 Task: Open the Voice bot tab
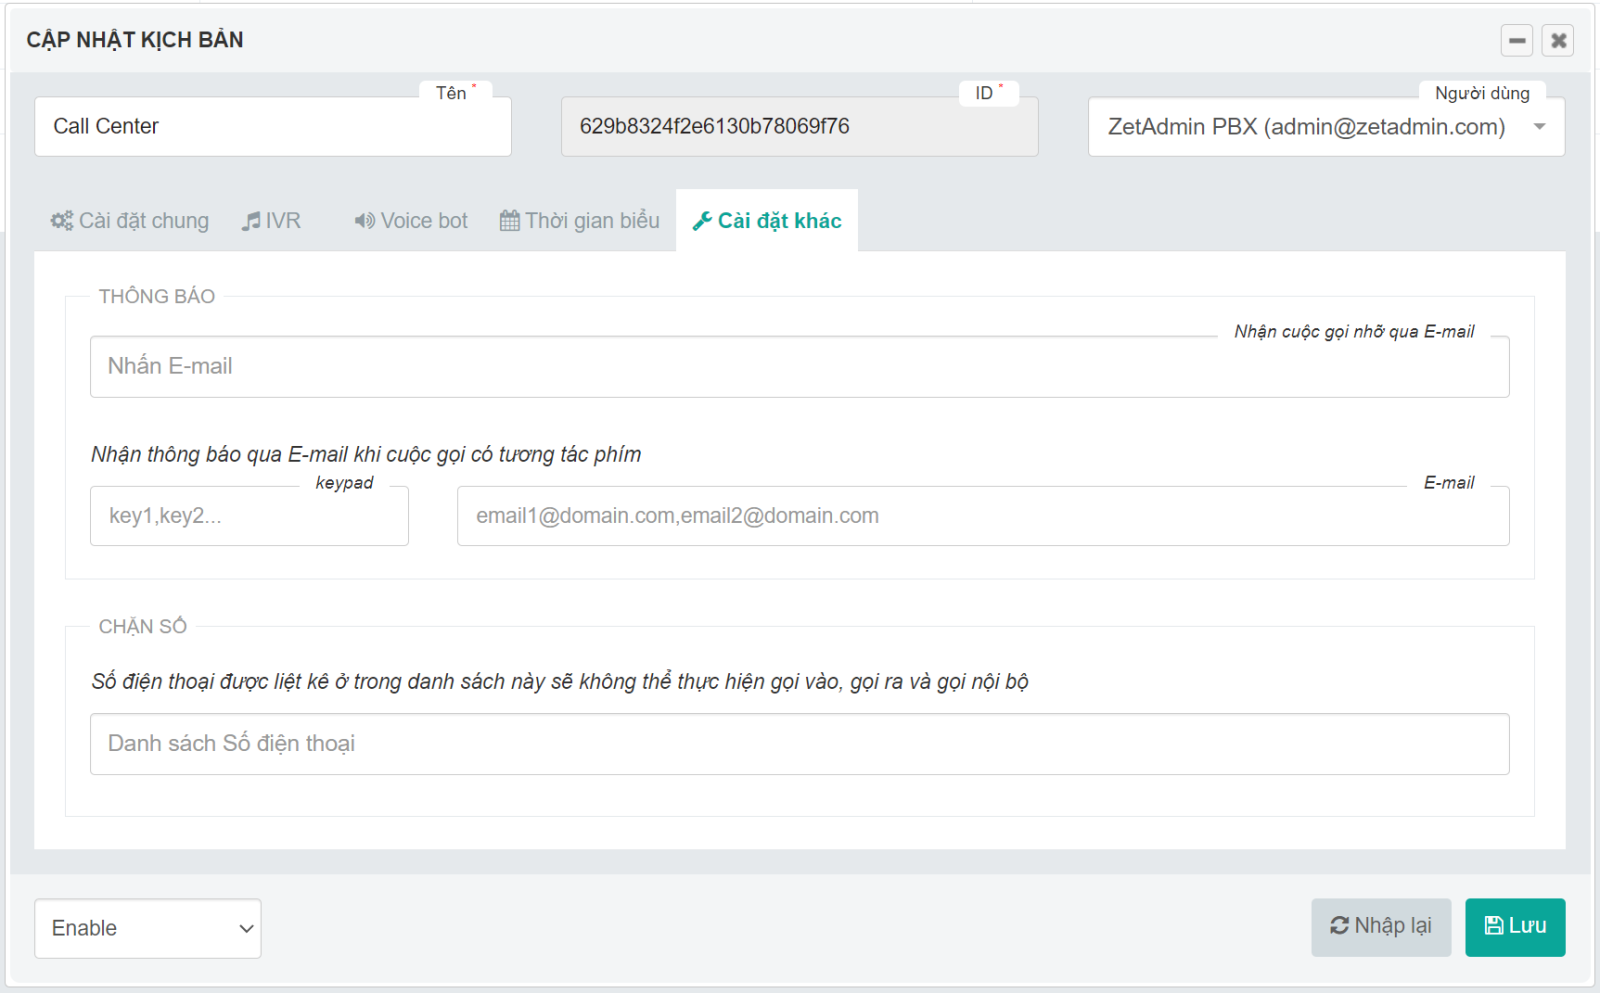(x=411, y=221)
